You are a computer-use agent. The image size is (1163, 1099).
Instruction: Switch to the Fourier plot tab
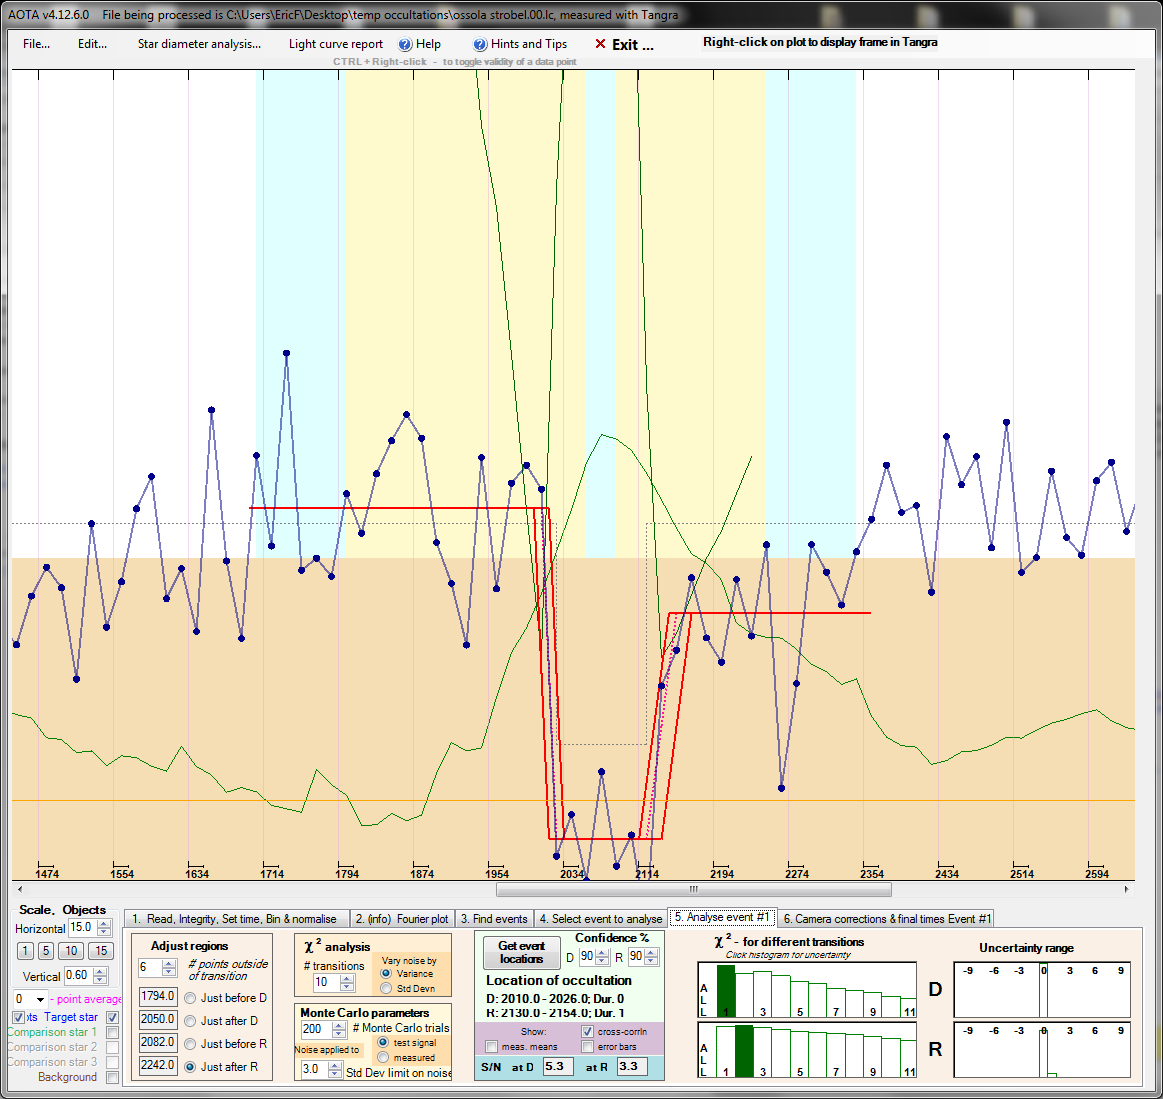(401, 919)
